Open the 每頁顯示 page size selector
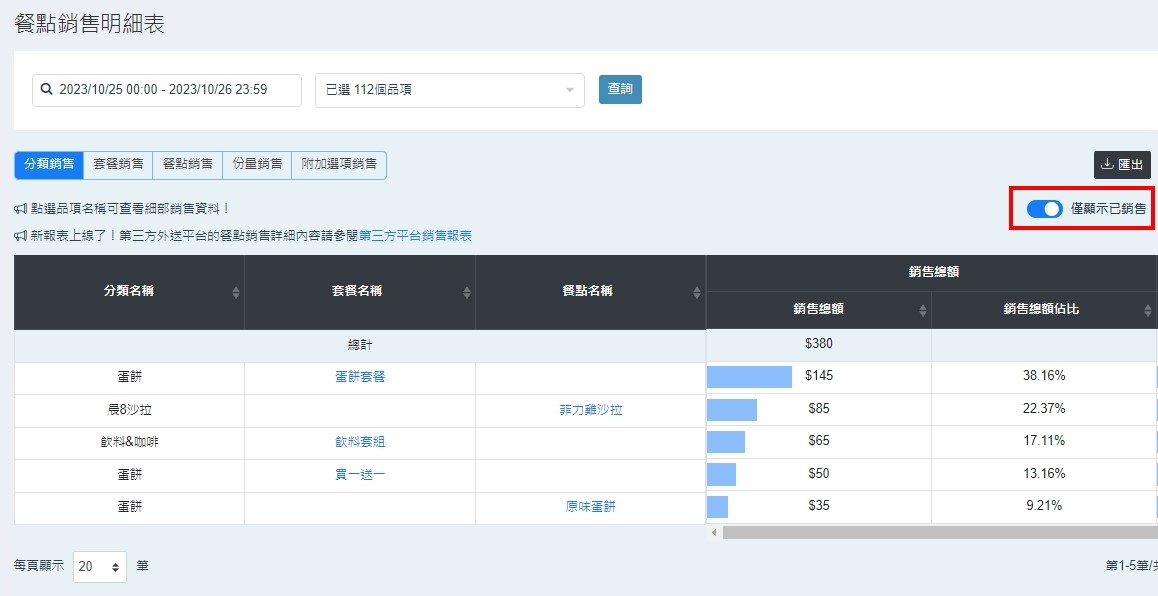 click(x=100, y=566)
